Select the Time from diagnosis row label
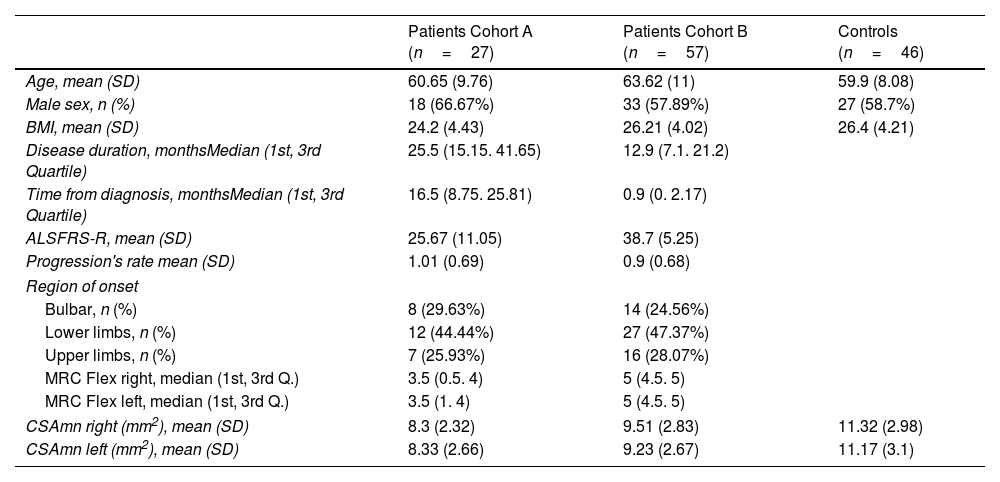Viewport: 1000px width, 482px height. pos(185,204)
